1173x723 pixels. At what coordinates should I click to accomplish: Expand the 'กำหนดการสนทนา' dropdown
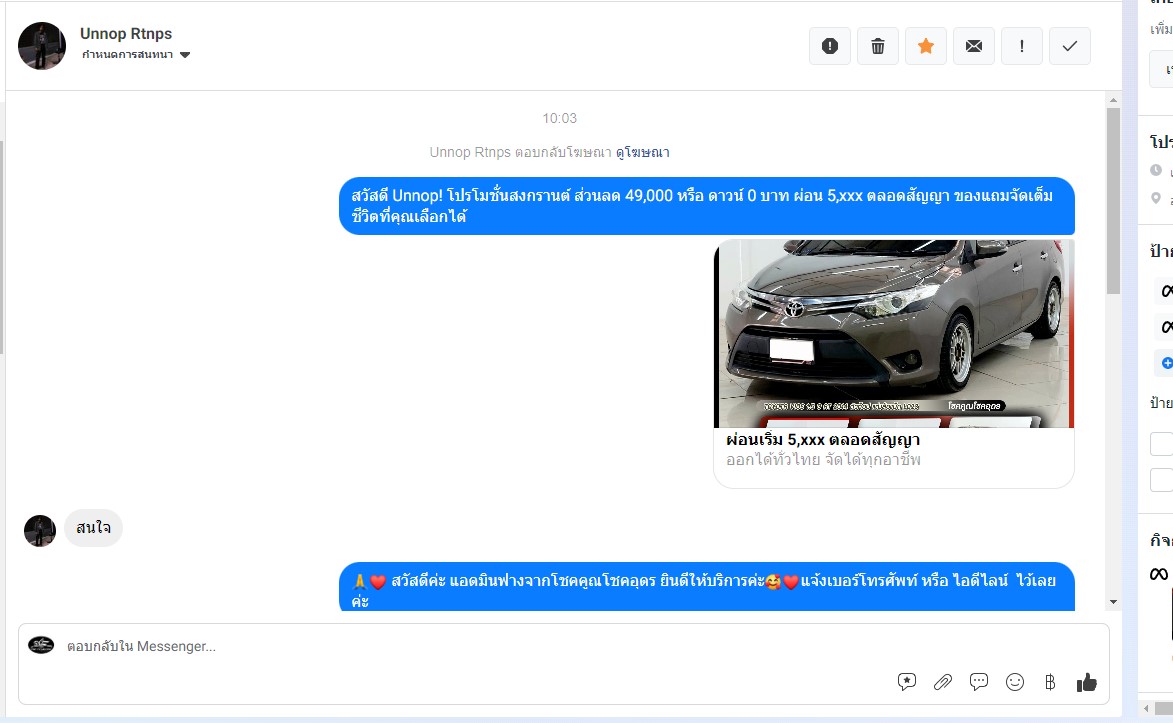coord(136,55)
